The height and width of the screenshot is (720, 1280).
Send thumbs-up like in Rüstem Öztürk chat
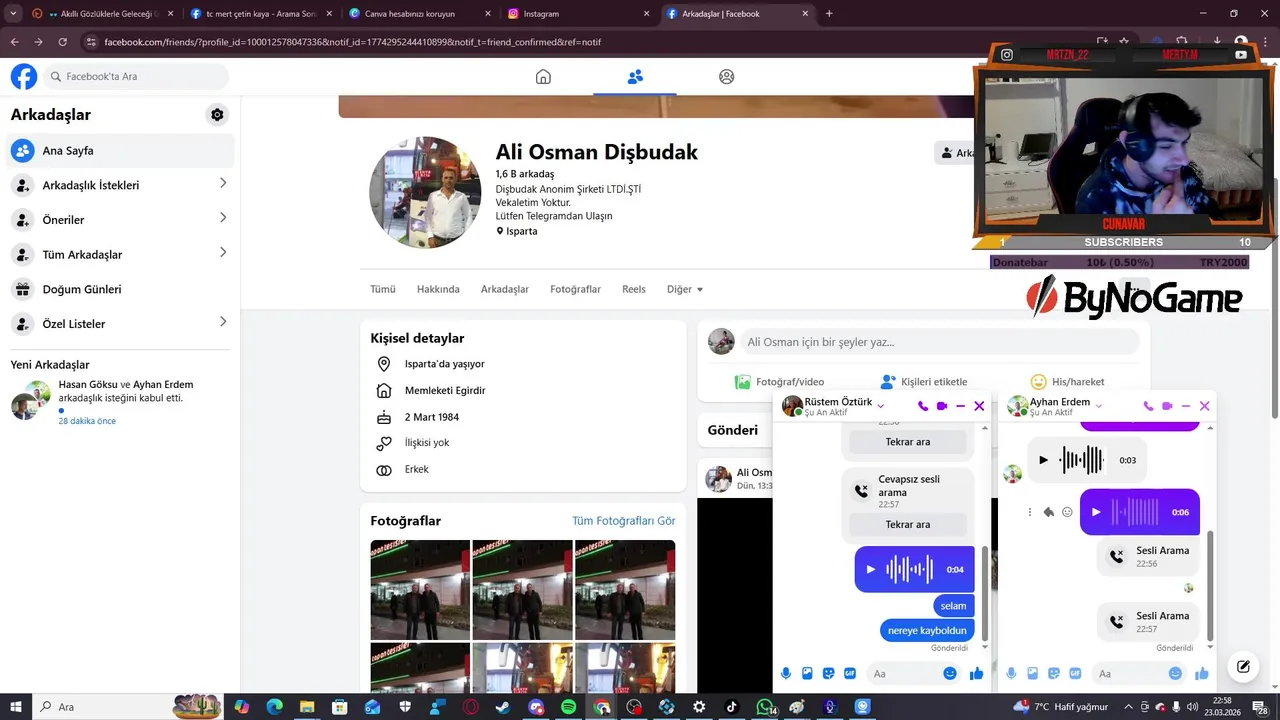[976, 673]
